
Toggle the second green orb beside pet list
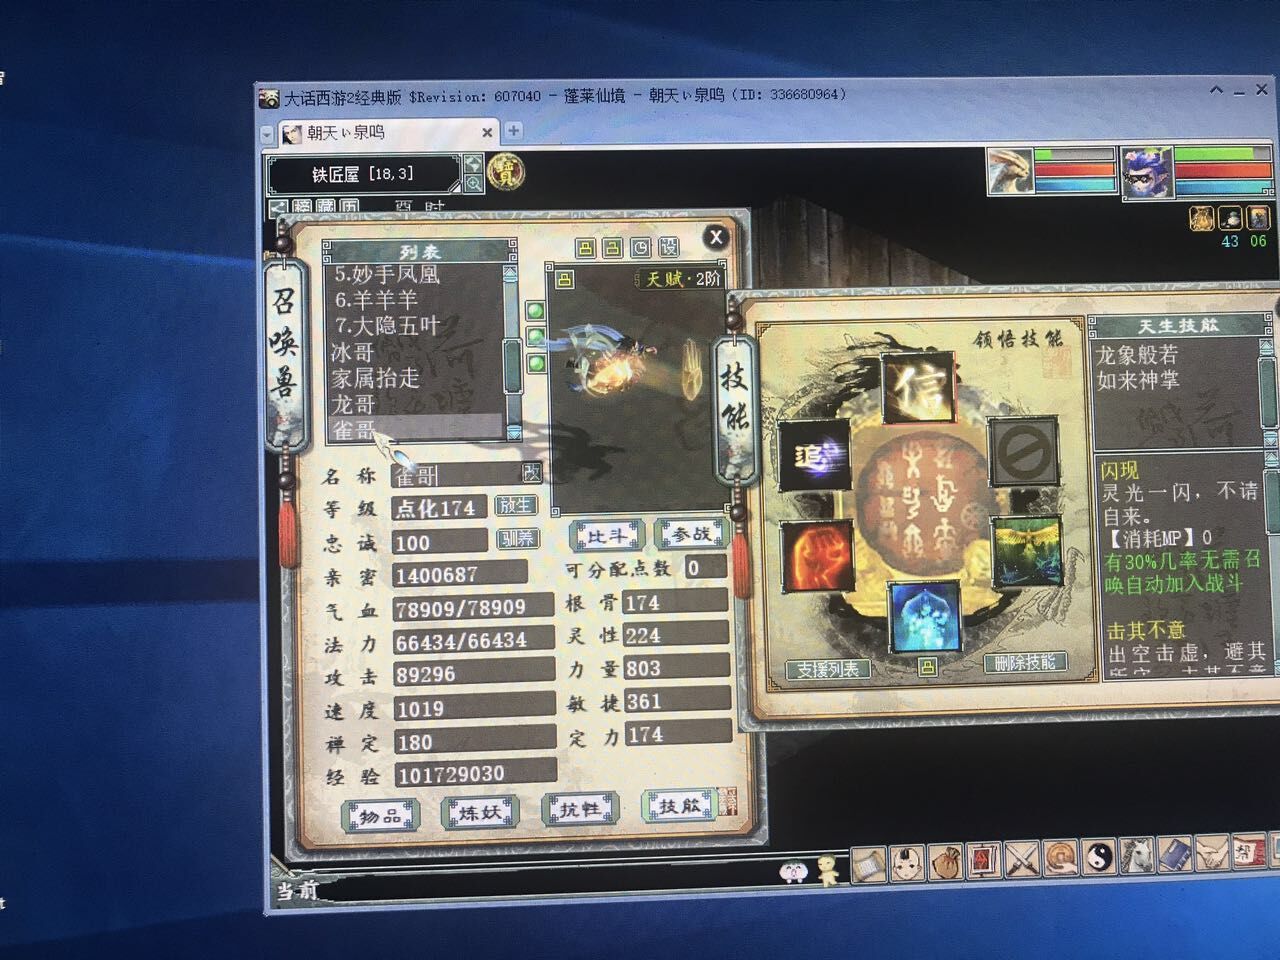[536, 336]
